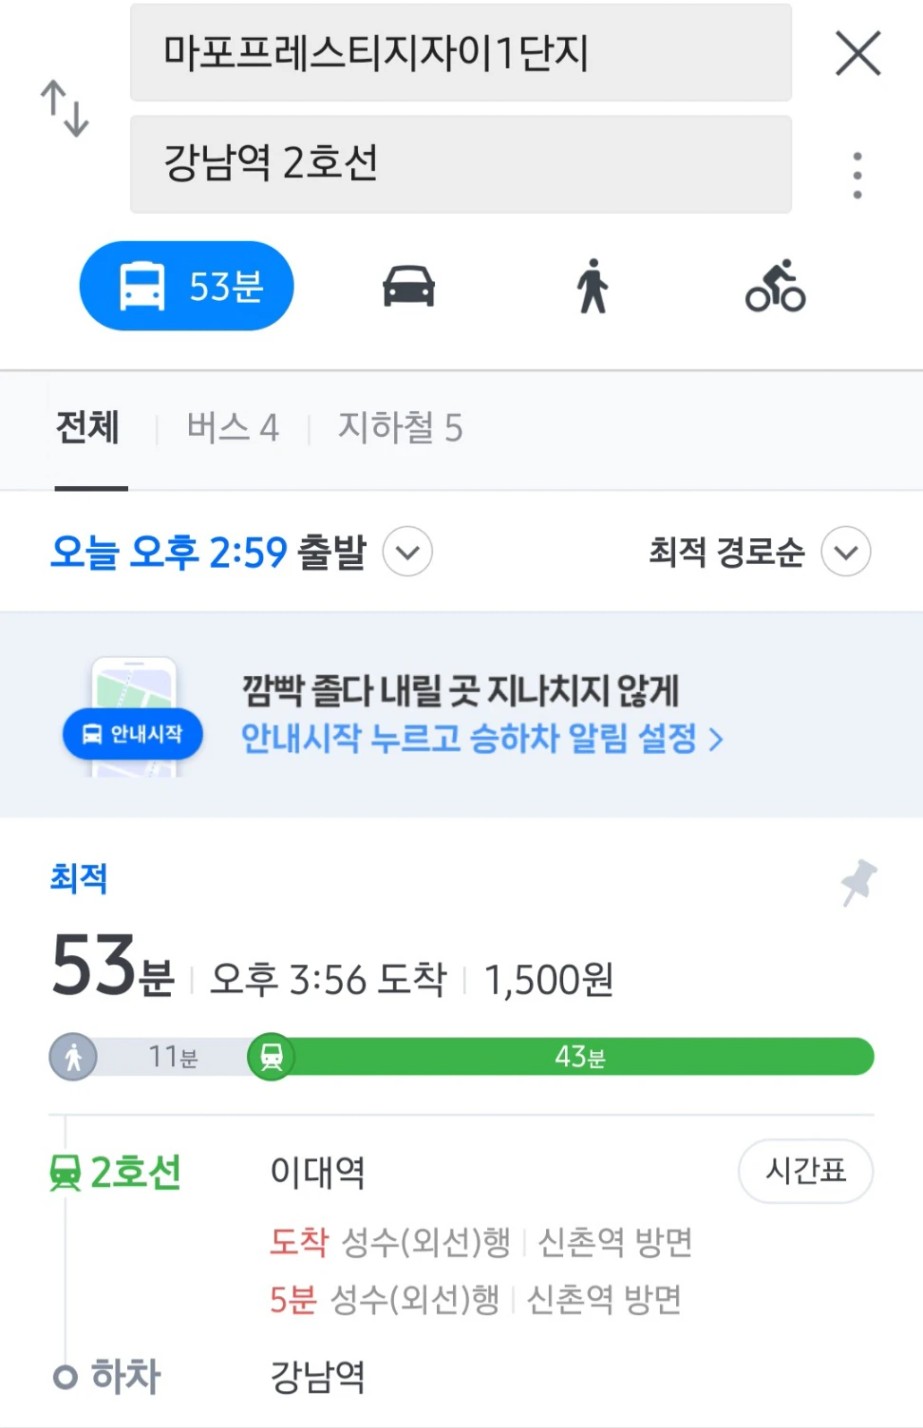Edit the destination field 강남역 2호선
Viewport: 923px width, 1428px height.
pyautogui.click(x=461, y=164)
